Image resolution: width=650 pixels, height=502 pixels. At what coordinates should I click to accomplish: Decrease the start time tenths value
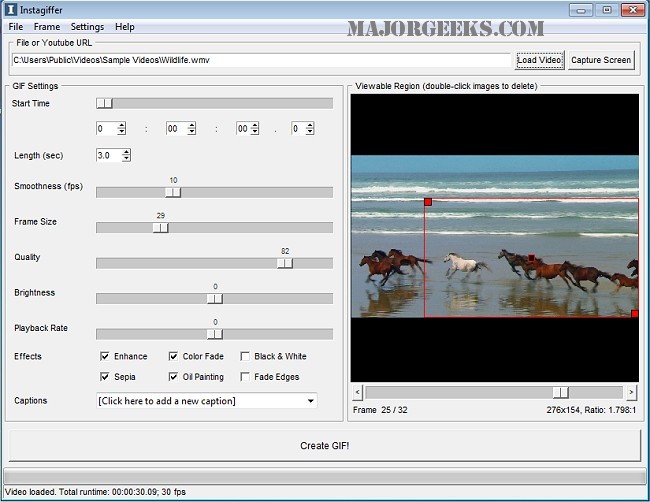click(x=310, y=131)
